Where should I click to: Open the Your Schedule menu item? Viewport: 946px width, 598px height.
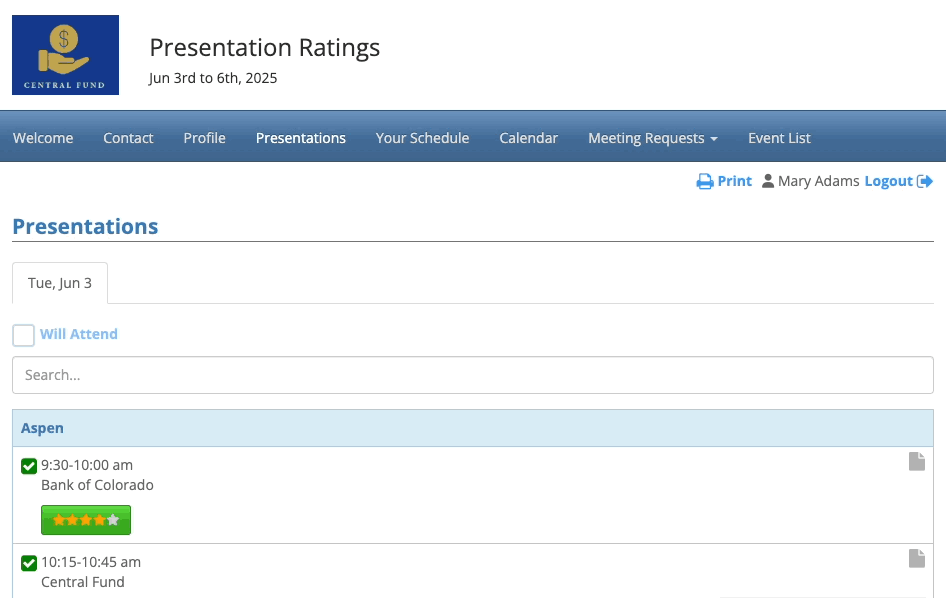point(422,138)
